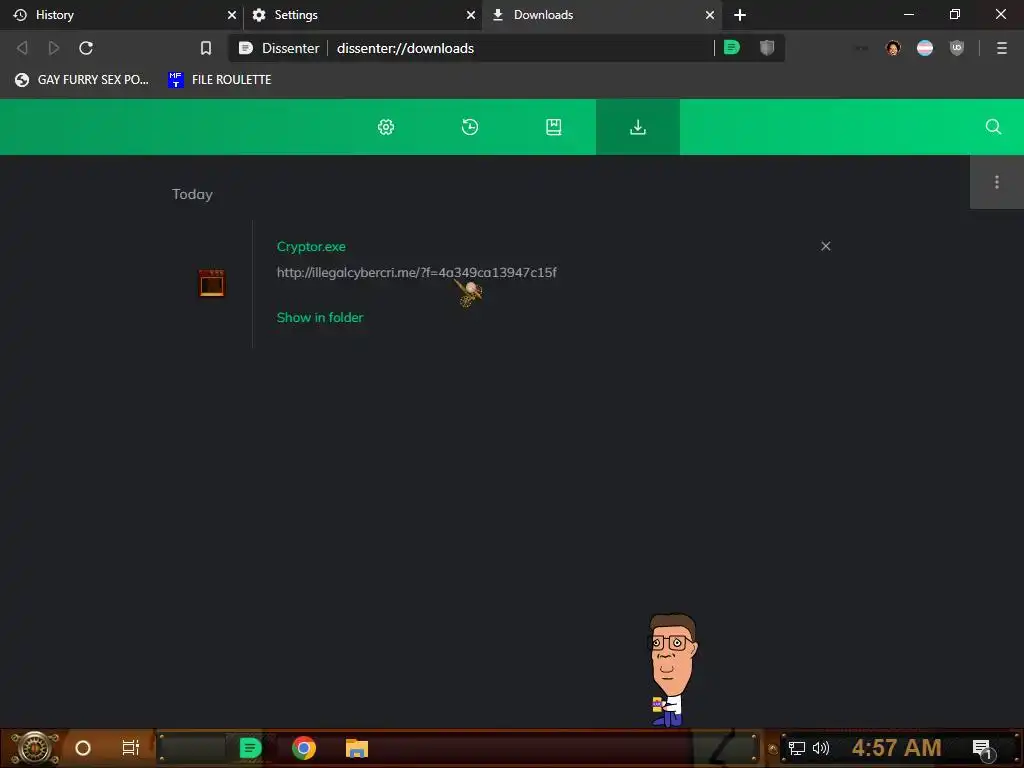Open the three-dot downloads options menu

[997, 182]
